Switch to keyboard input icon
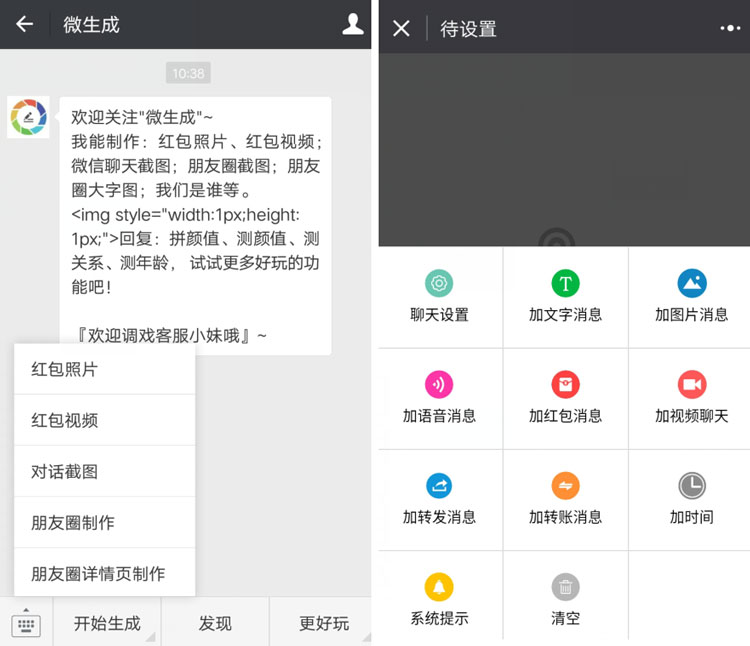Image resolution: width=750 pixels, height=646 pixels. 26,624
